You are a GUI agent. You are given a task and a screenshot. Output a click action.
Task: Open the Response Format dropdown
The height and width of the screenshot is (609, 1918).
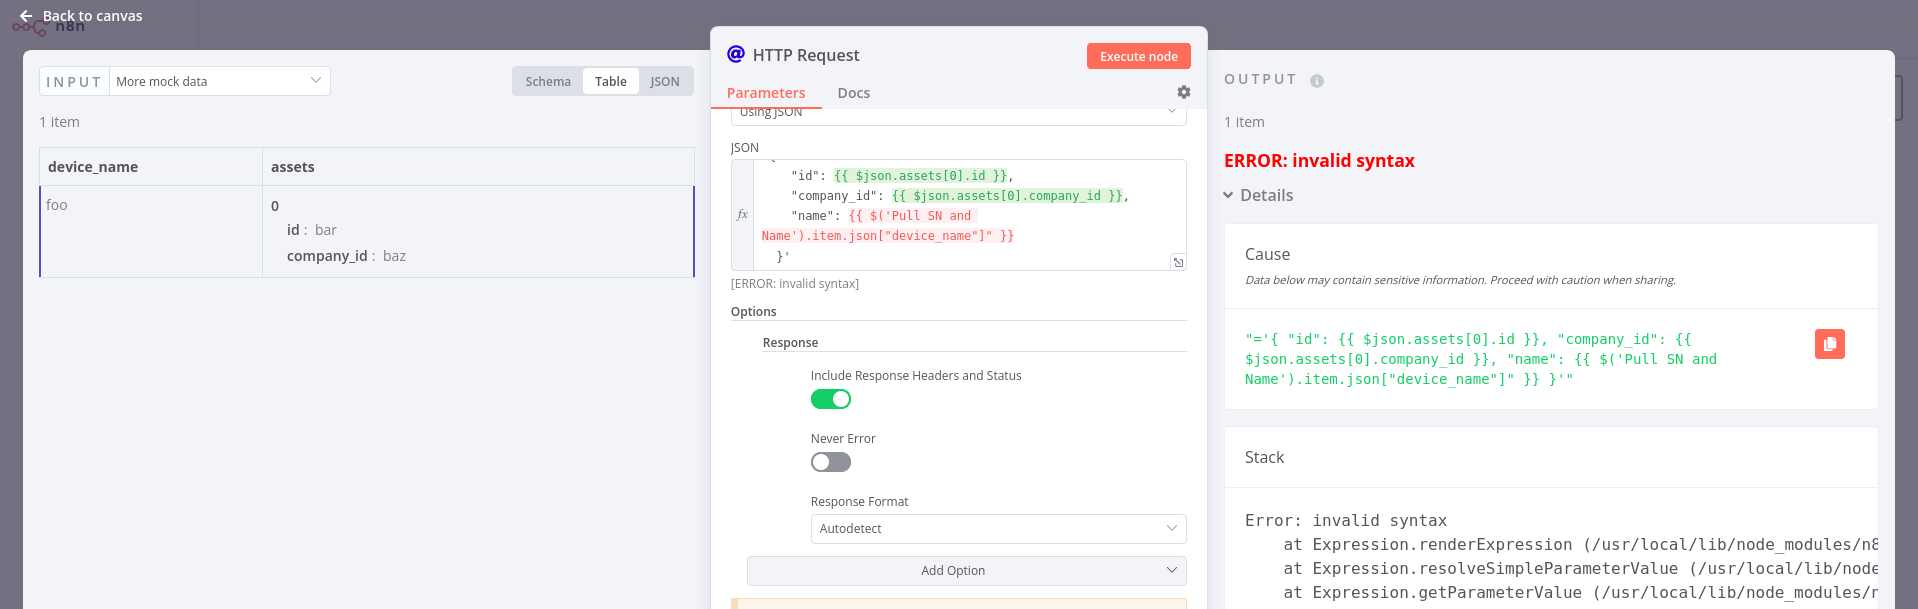pyautogui.click(x=997, y=529)
